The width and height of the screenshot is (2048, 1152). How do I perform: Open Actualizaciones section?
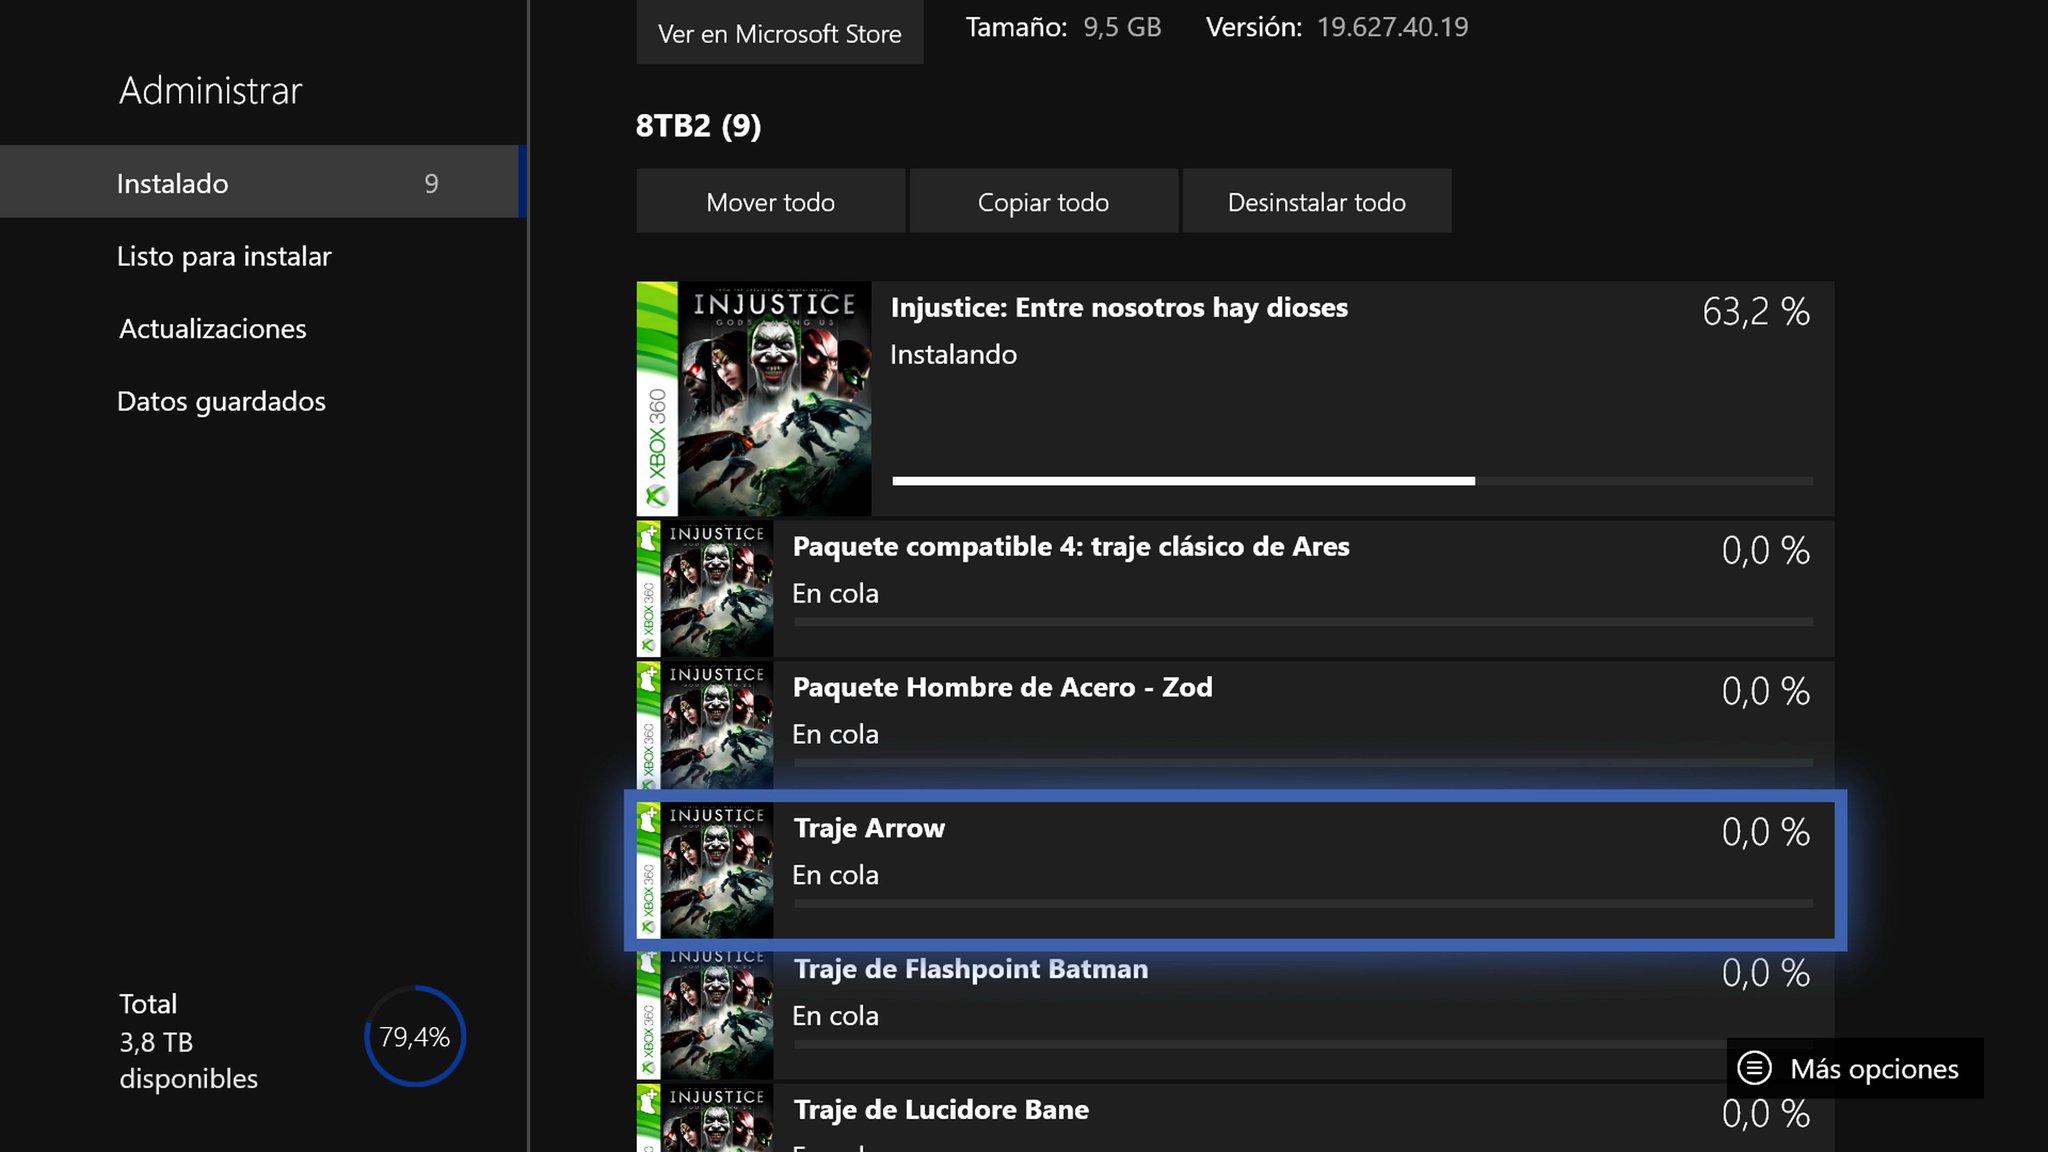click(213, 329)
